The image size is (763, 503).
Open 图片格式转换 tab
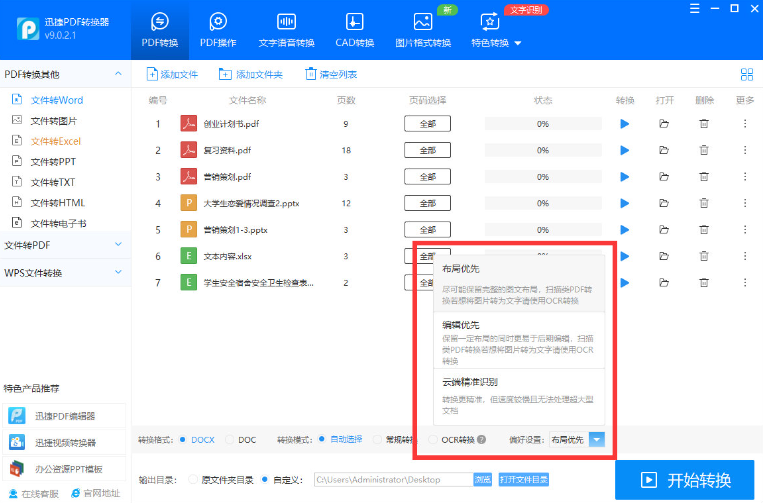(x=423, y=30)
